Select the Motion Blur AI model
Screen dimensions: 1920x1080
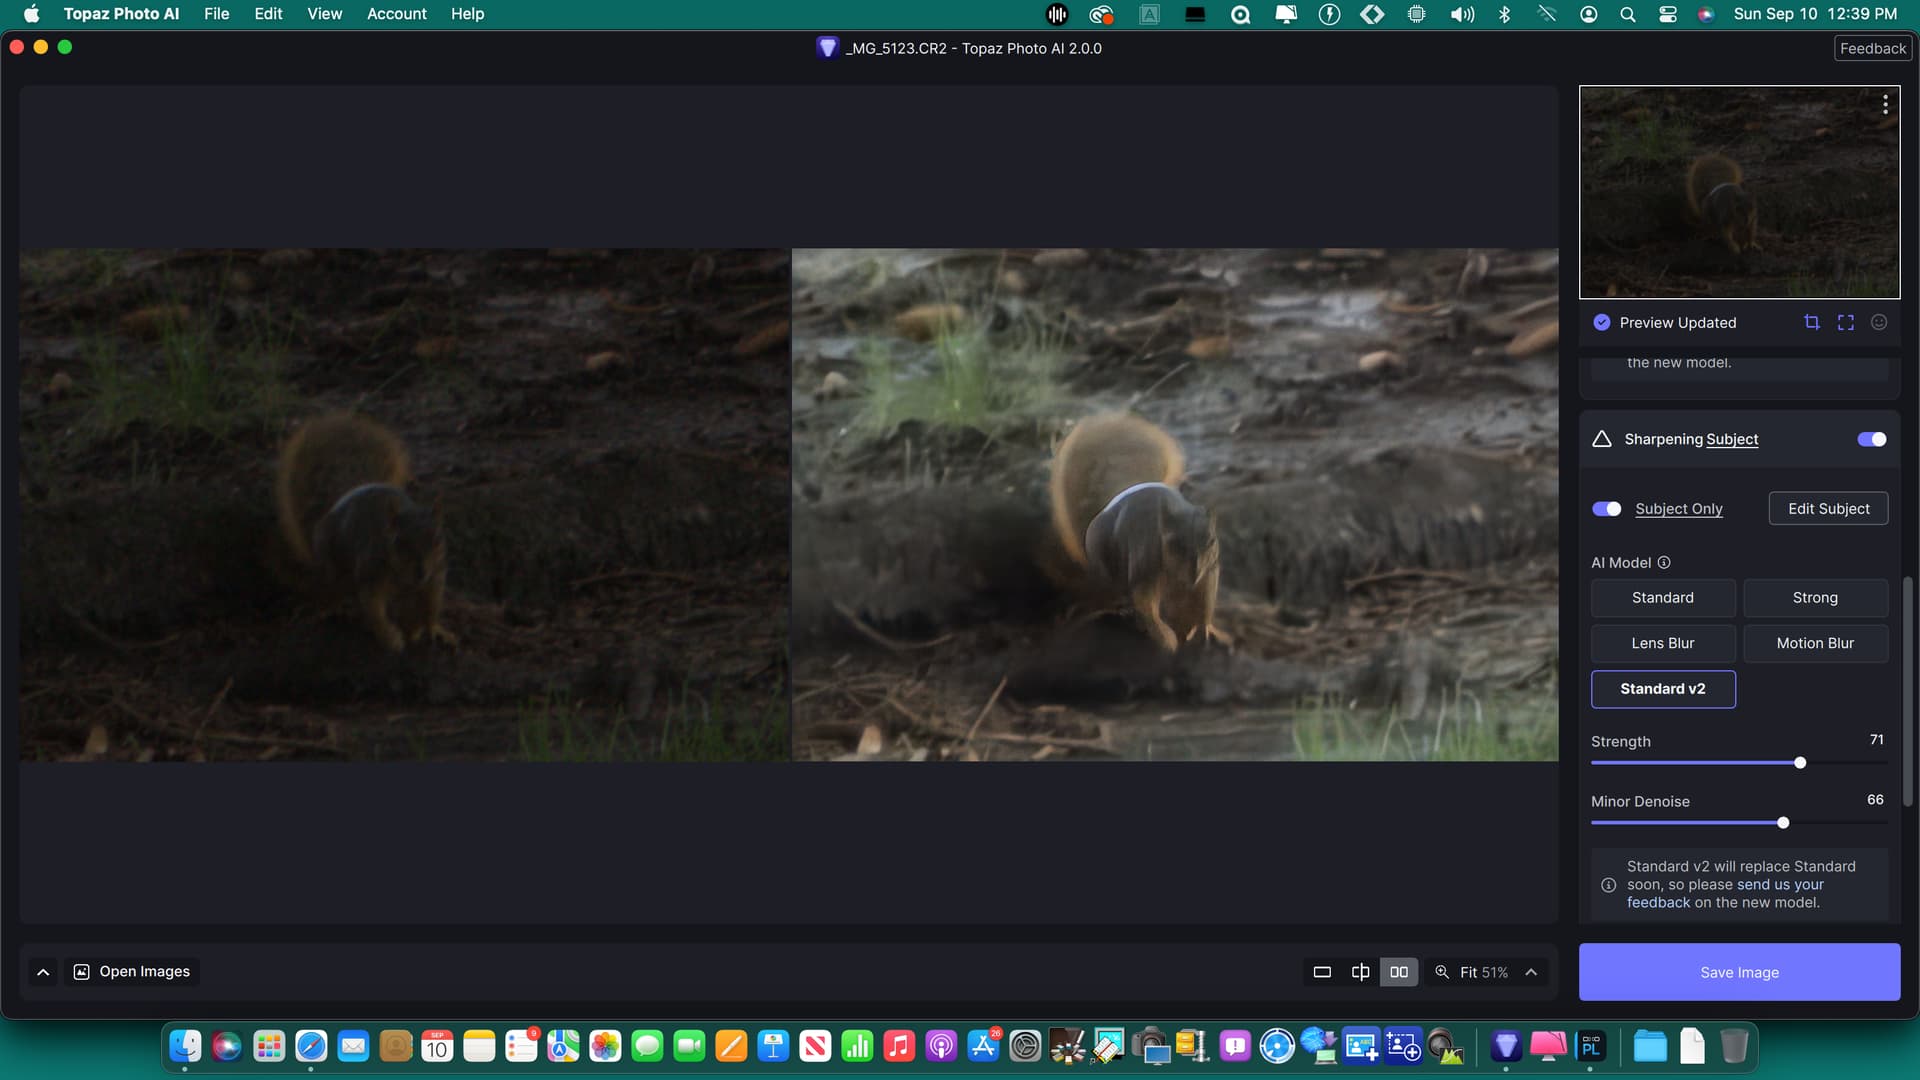(x=1815, y=643)
